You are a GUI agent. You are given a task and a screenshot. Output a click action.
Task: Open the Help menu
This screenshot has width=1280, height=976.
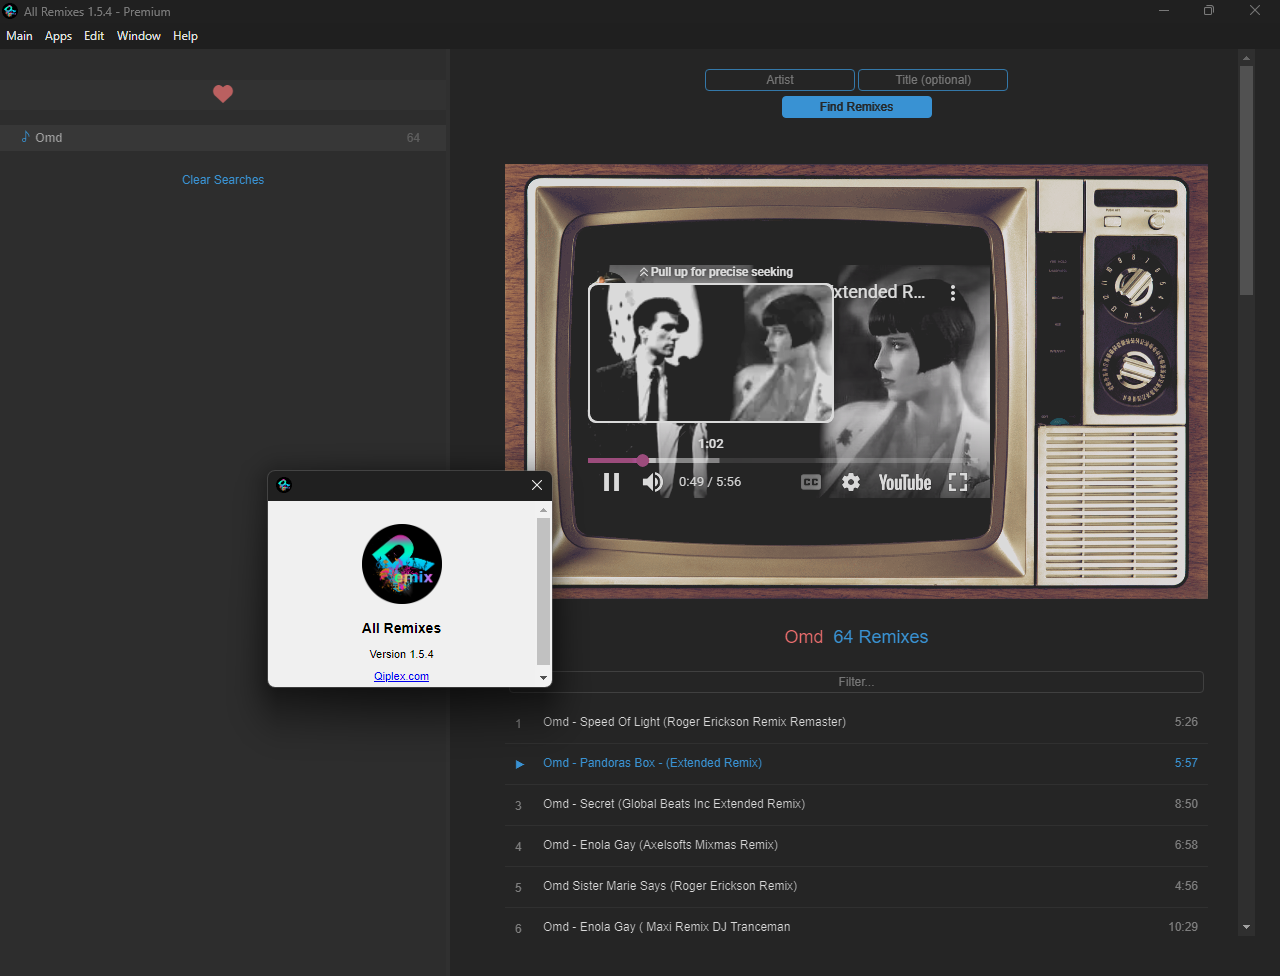pos(185,36)
